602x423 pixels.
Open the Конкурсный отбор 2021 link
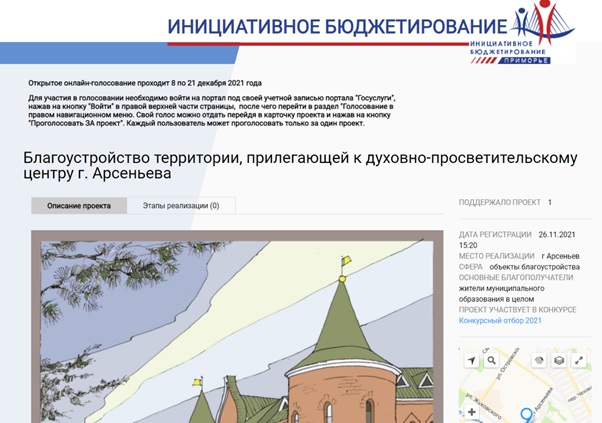tap(499, 320)
